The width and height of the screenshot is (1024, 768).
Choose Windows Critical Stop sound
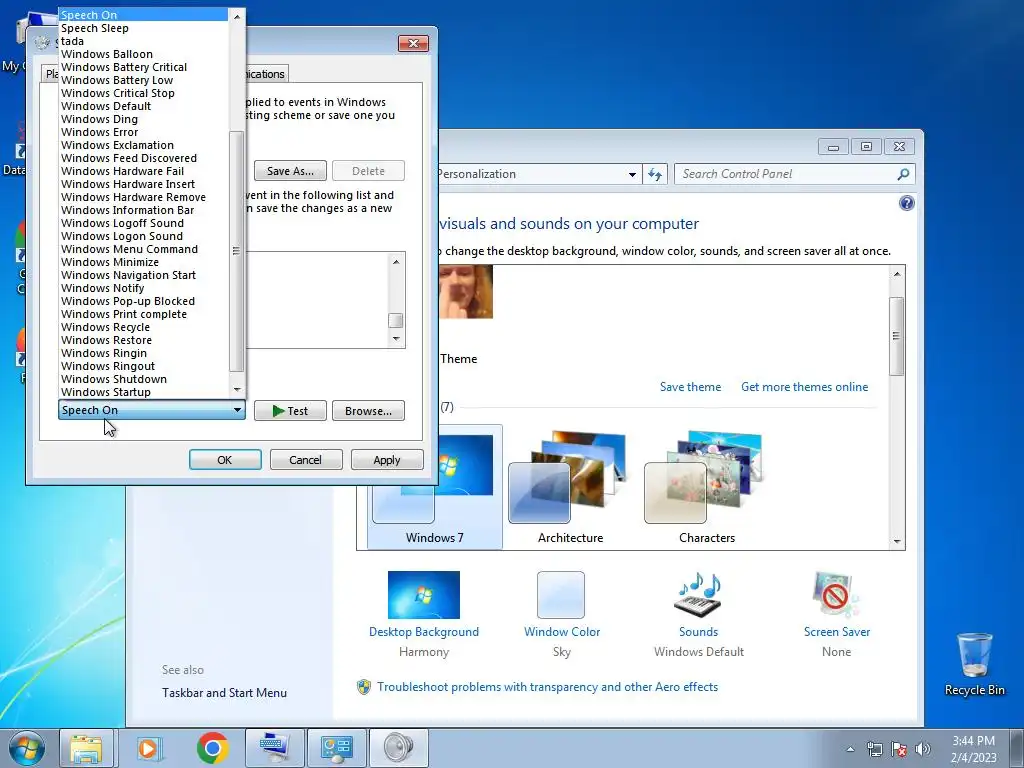[x=144, y=93]
